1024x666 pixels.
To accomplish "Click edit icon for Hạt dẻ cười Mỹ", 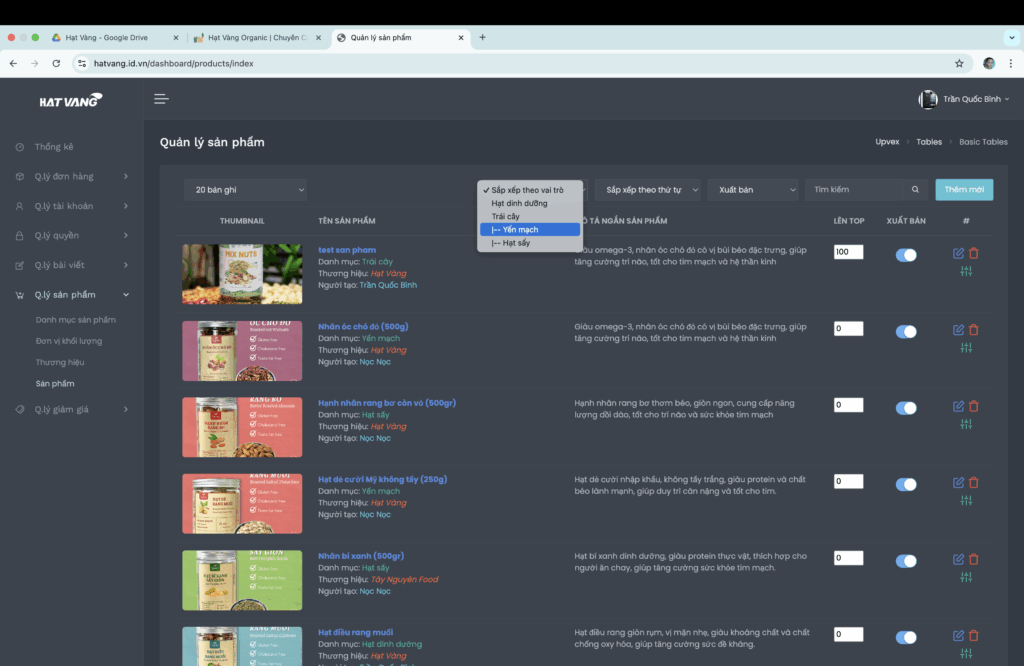I will pos(958,483).
